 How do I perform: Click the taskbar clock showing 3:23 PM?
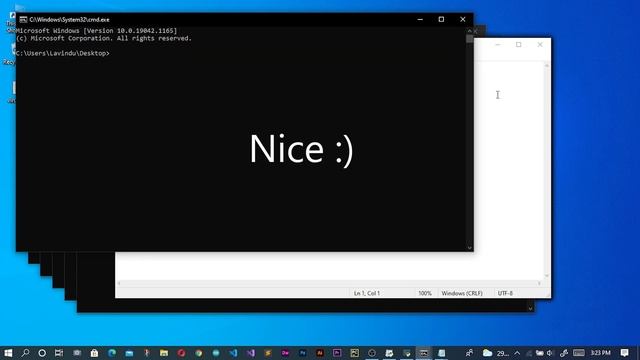pyautogui.click(x=600, y=353)
